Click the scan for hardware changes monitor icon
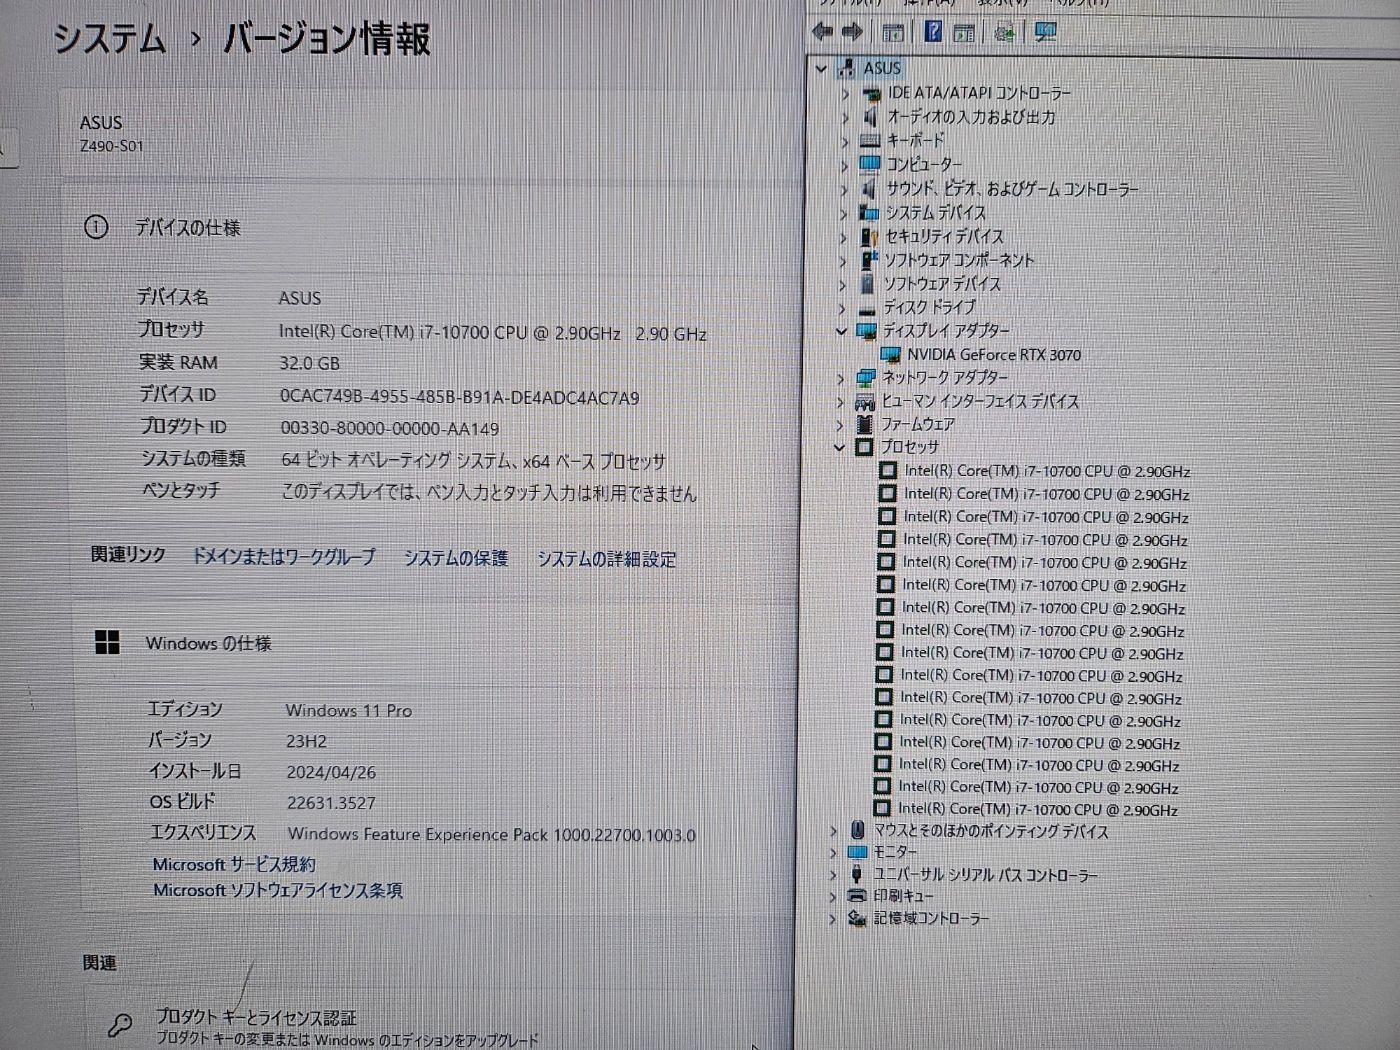The width and height of the screenshot is (1400, 1050). click(x=1046, y=32)
